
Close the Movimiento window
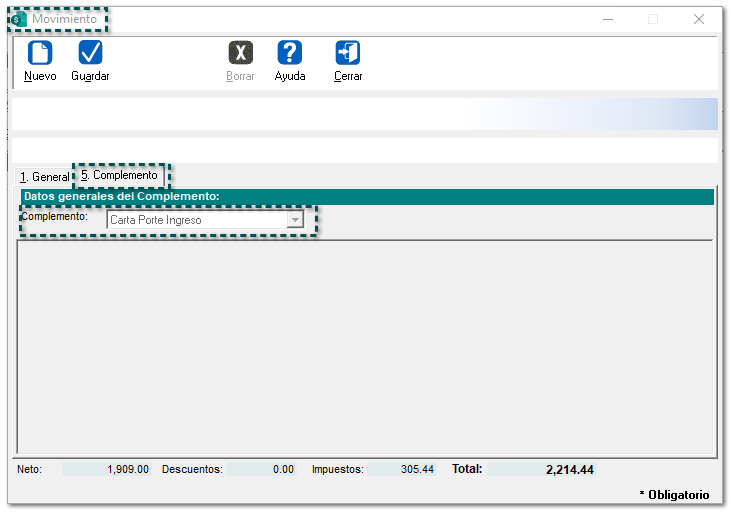point(699,19)
